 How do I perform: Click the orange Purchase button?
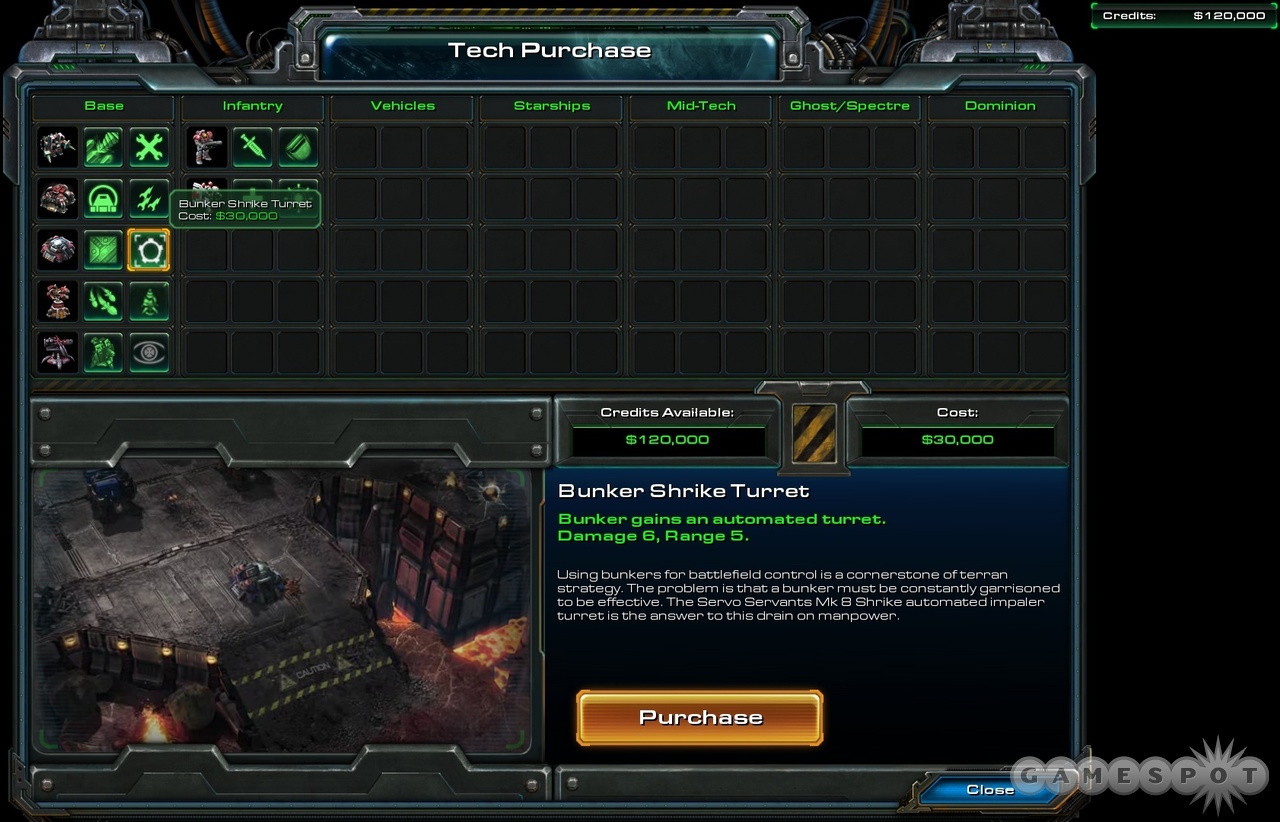click(700, 718)
